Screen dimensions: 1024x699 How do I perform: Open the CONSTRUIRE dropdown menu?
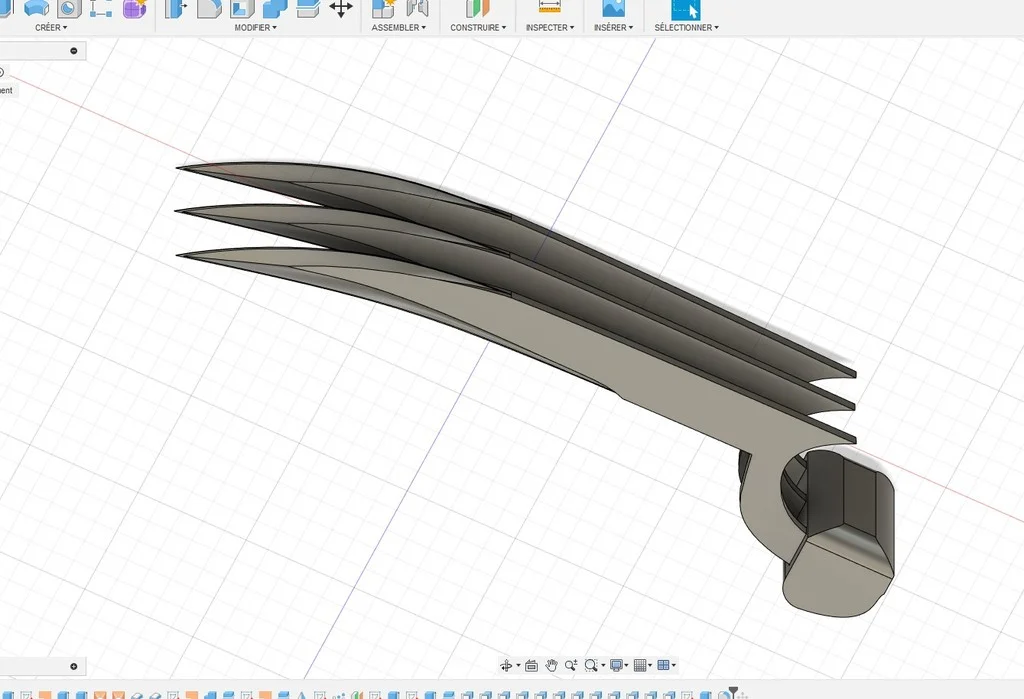[x=478, y=27]
